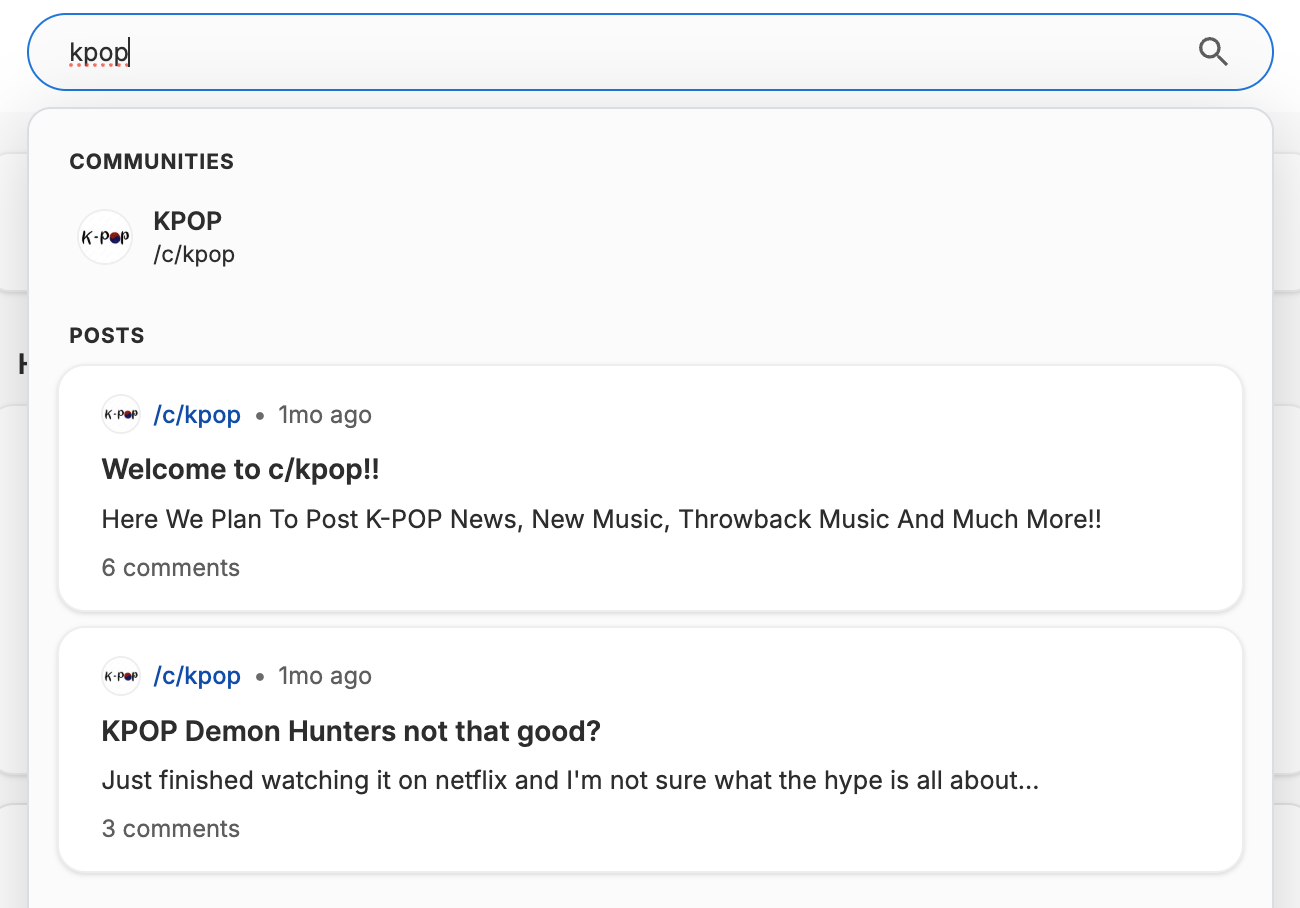Click the KPOP community avatar icon
The width and height of the screenshot is (1300, 908).
105,237
